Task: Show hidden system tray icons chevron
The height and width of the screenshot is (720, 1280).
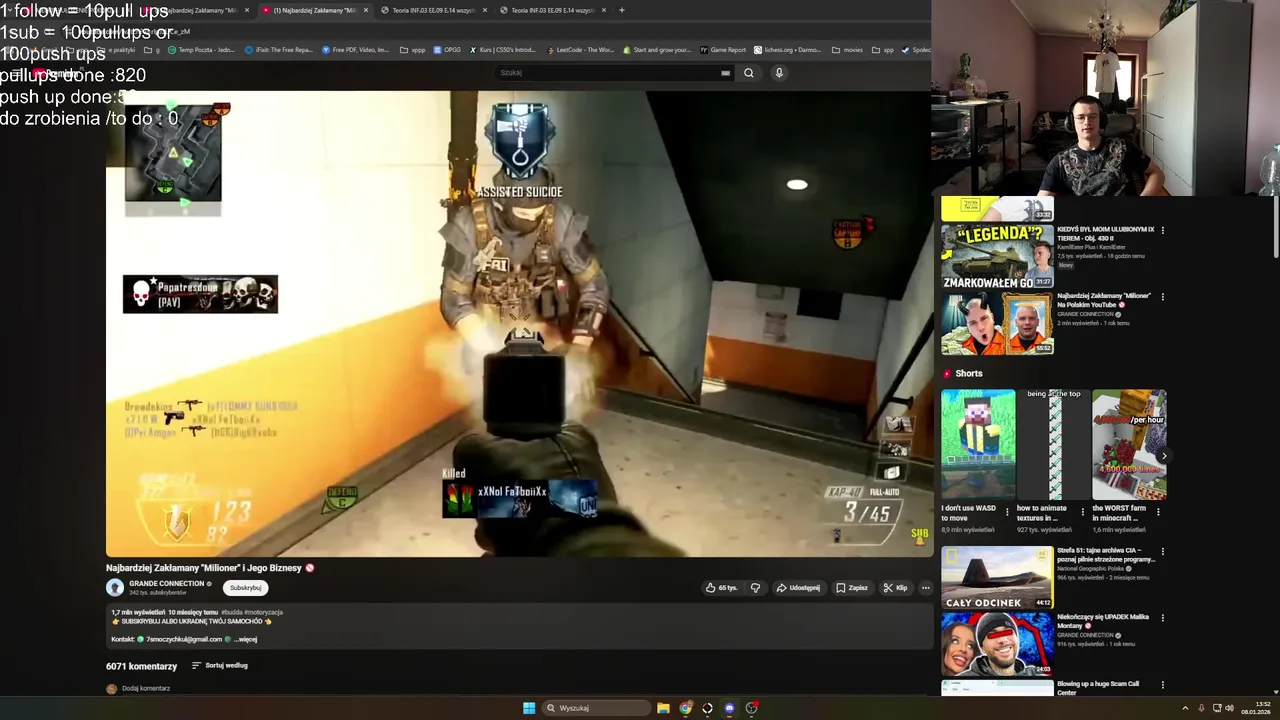Action: click(x=1185, y=708)
